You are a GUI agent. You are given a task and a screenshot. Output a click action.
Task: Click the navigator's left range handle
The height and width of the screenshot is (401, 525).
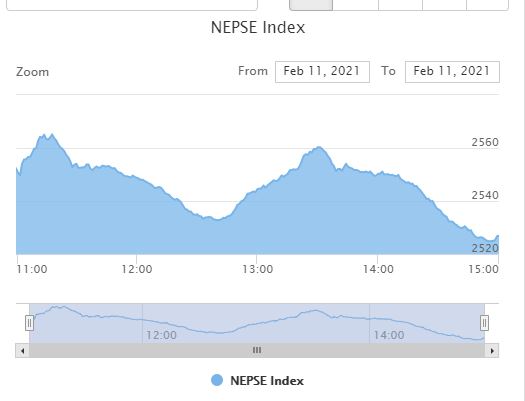[x=29, y=323]
